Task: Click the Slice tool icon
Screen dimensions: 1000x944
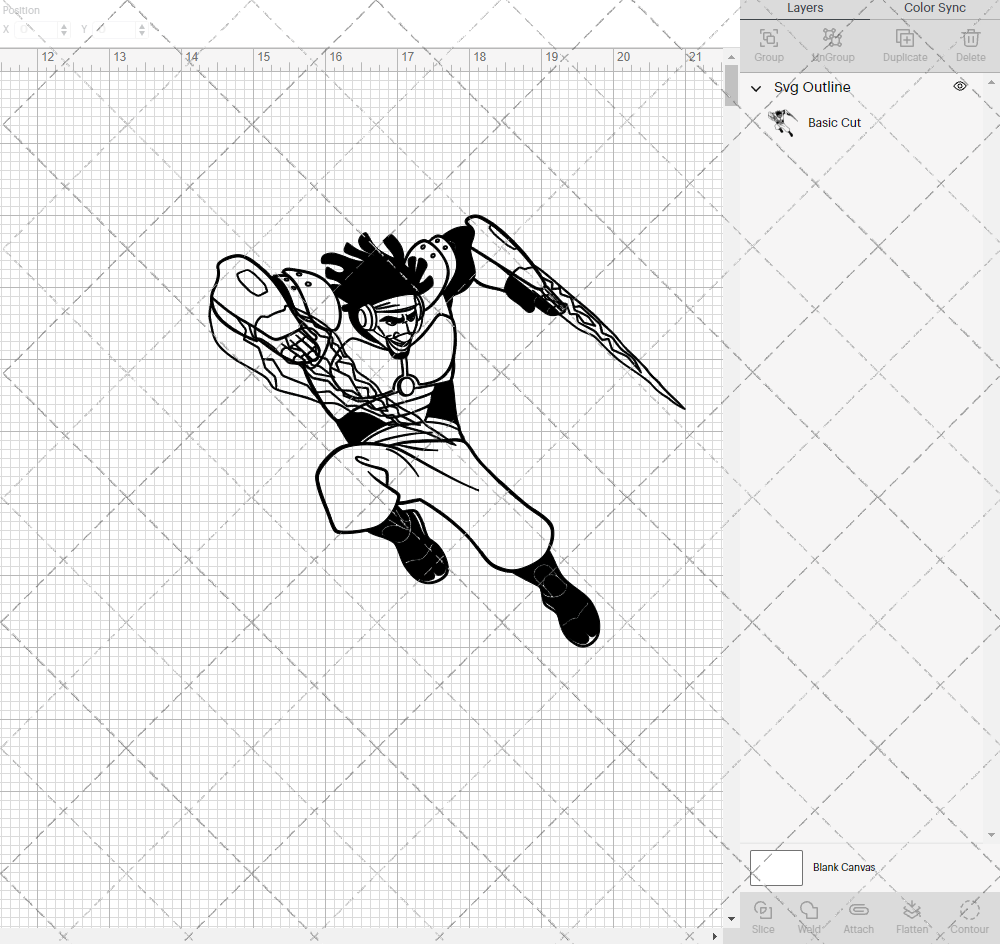Action: [763, 910]
